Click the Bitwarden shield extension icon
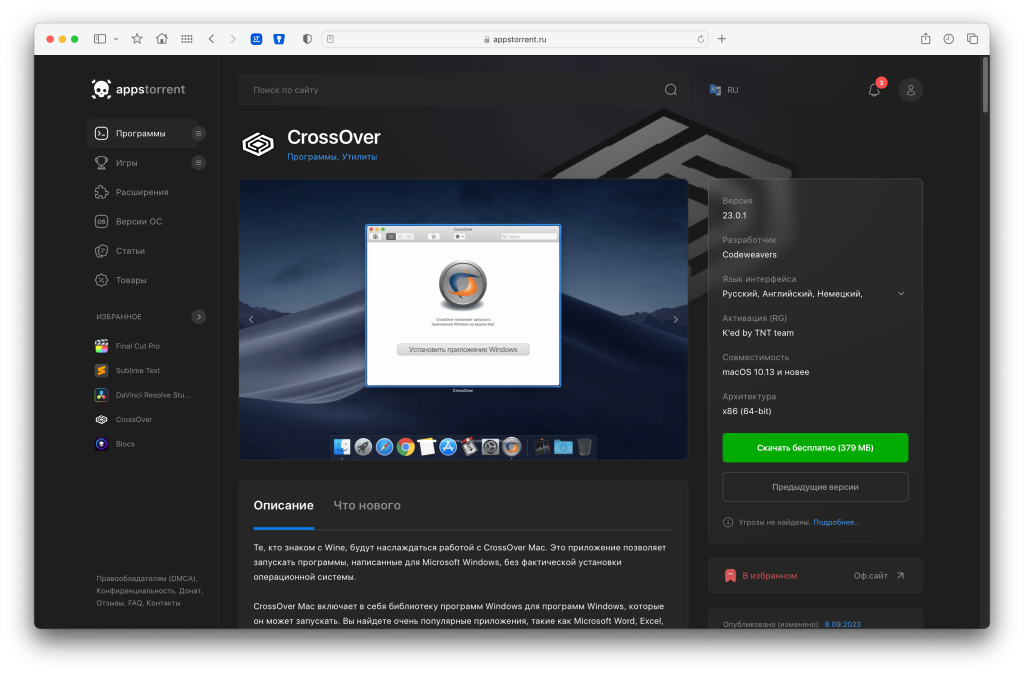The width and height of the screenshot is (1024, 674). pyautogui.click(x=279, y=39)
